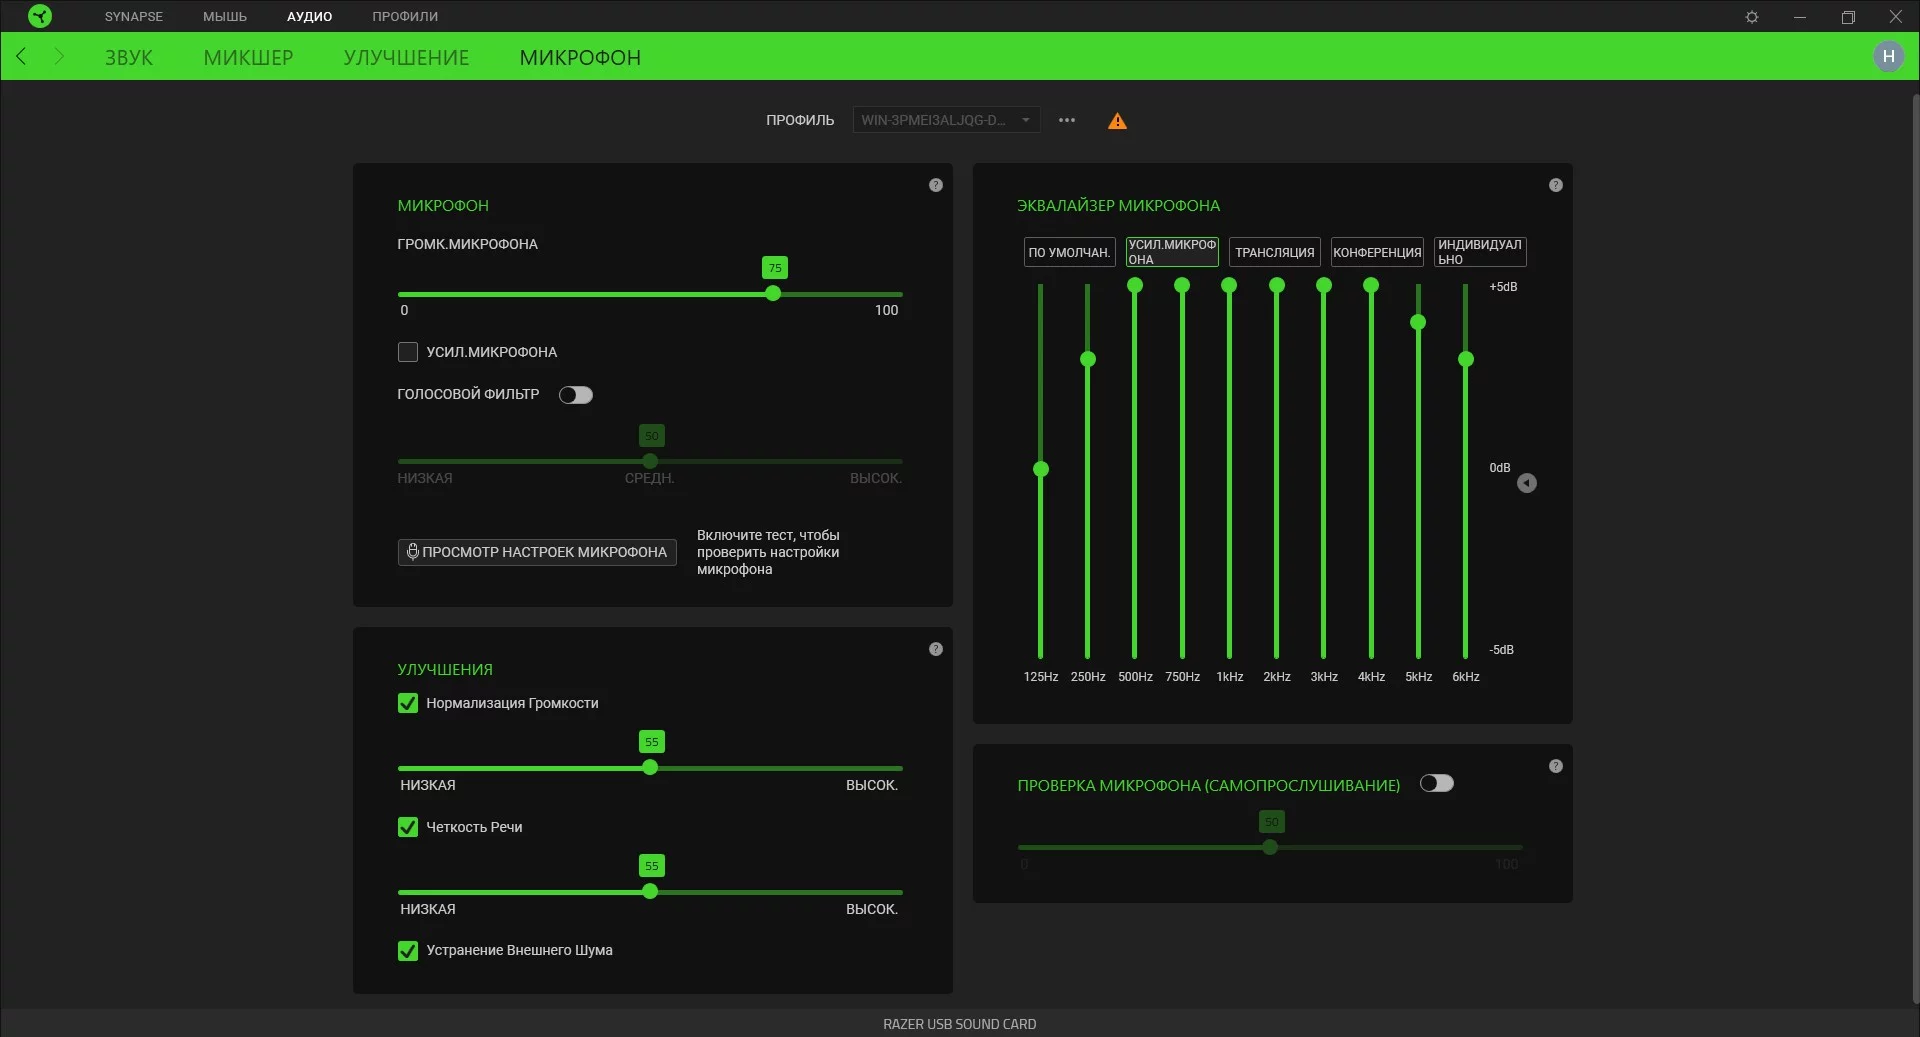Open the Мышь top menu item
The width and height of the screenshot is (1920, 1037).
225,17
